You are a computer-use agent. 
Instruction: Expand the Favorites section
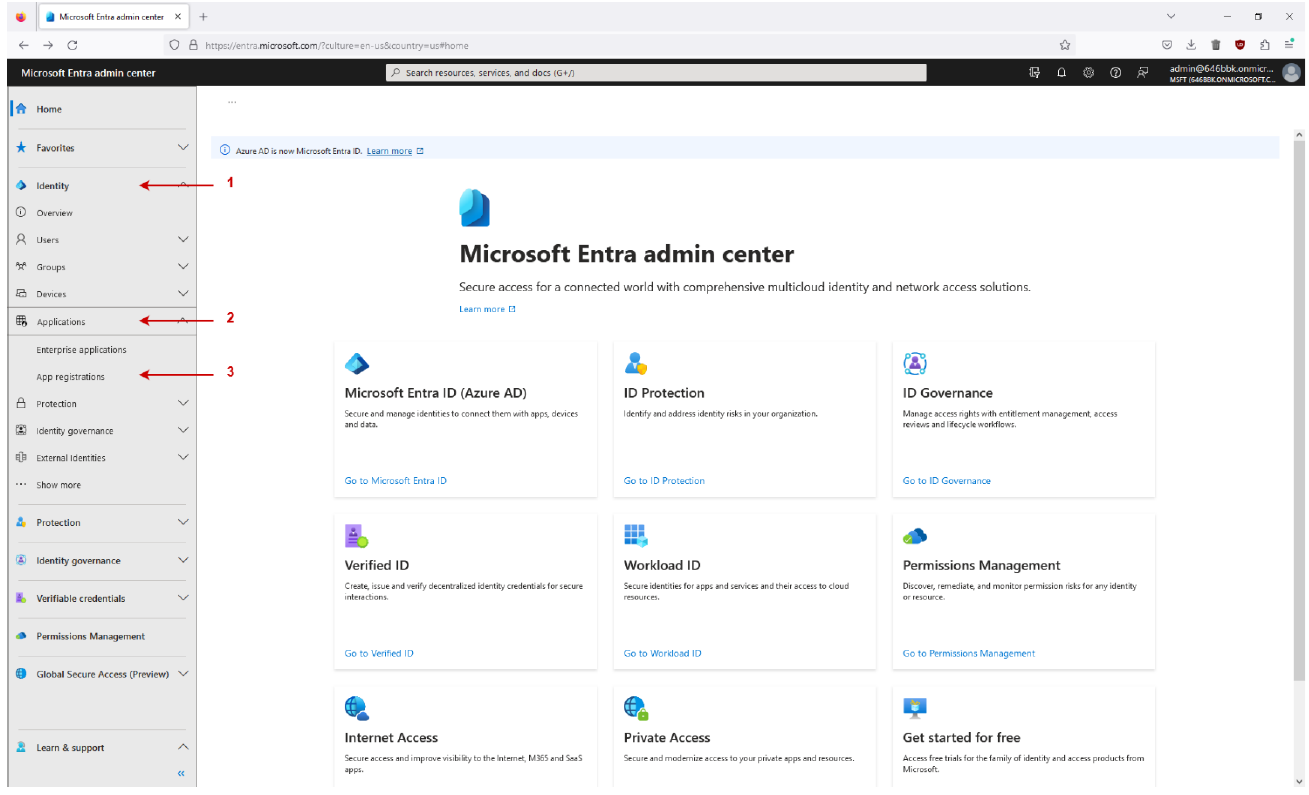point(183,148)
